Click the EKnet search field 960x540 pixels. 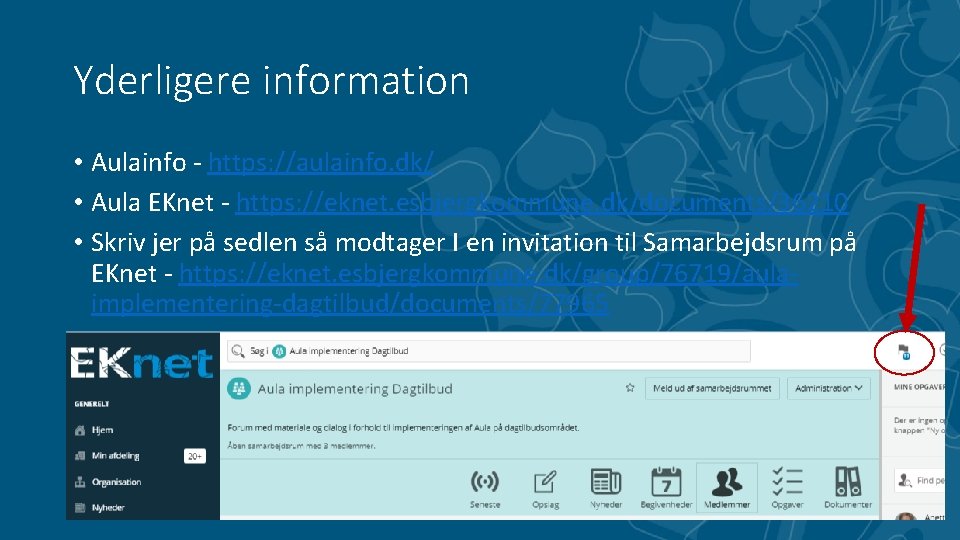pyautogui.click(x=489, y=351)
